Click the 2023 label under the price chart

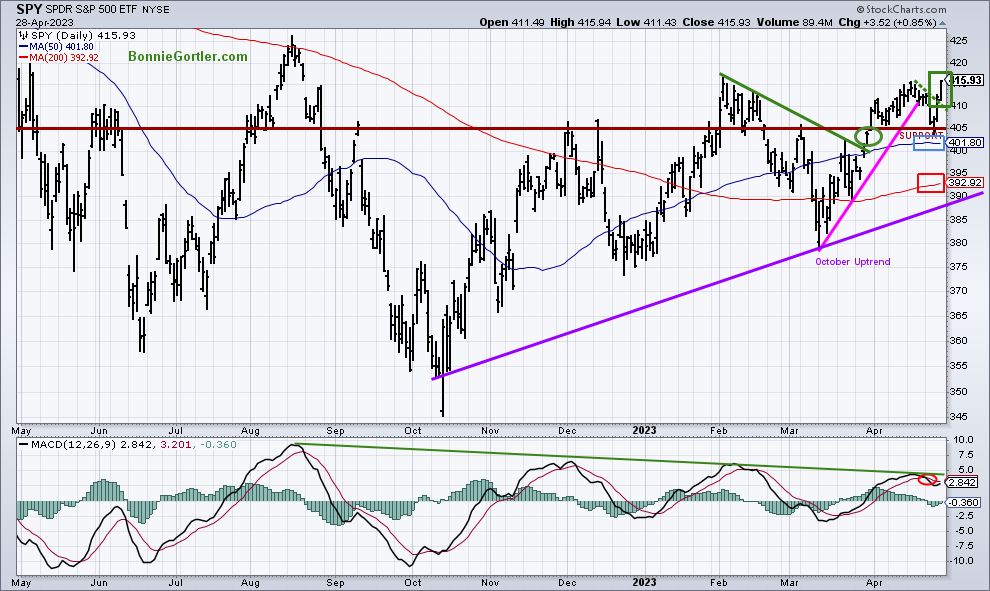point(644,431)
